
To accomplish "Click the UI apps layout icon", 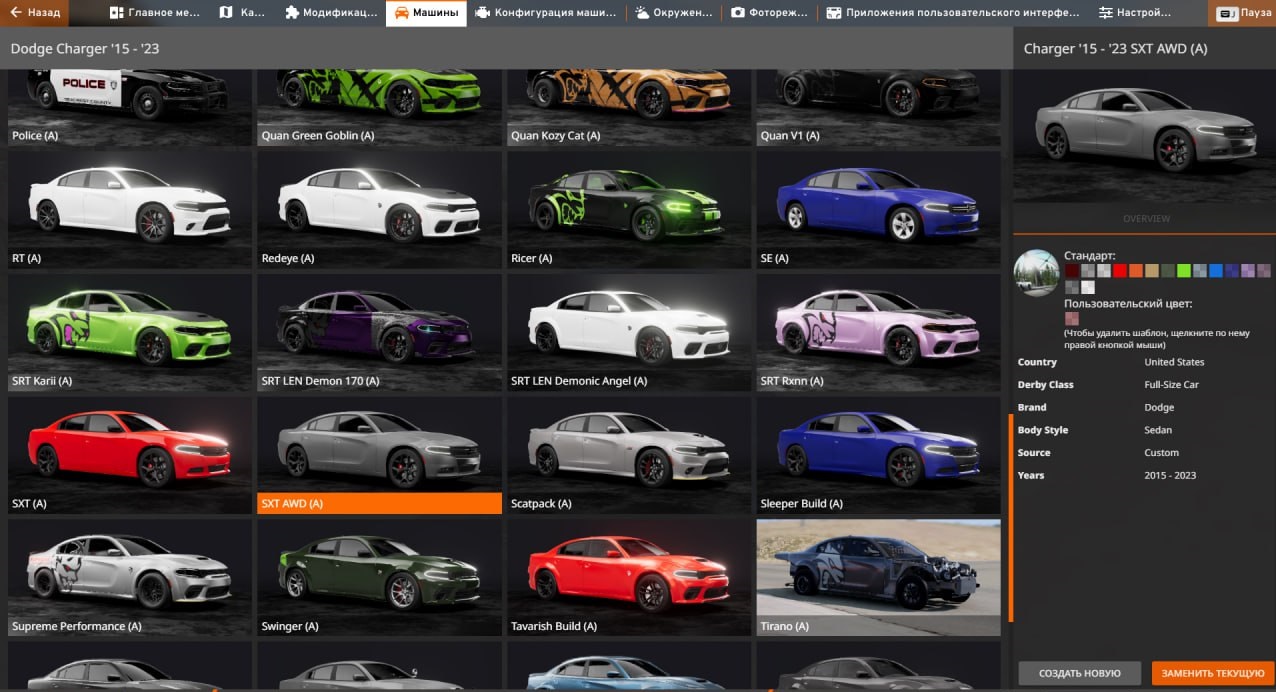I will pos(833,13).
